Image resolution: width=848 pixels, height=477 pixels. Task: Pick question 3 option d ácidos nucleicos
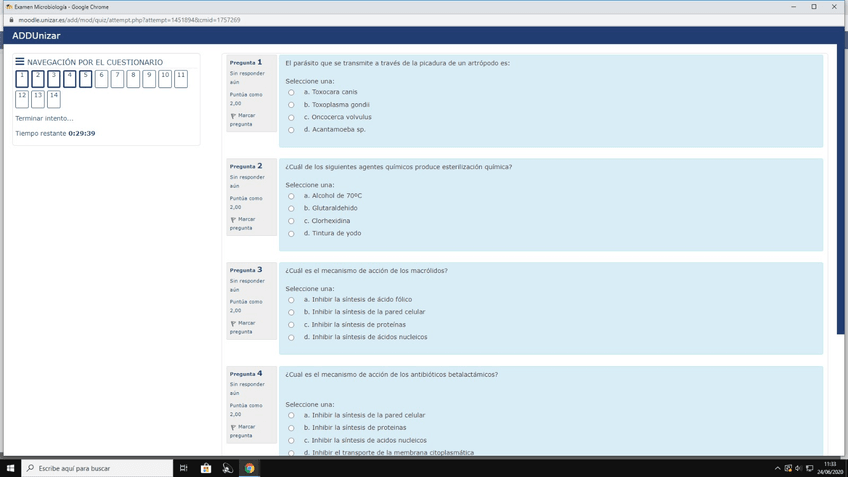click(291, 337)
